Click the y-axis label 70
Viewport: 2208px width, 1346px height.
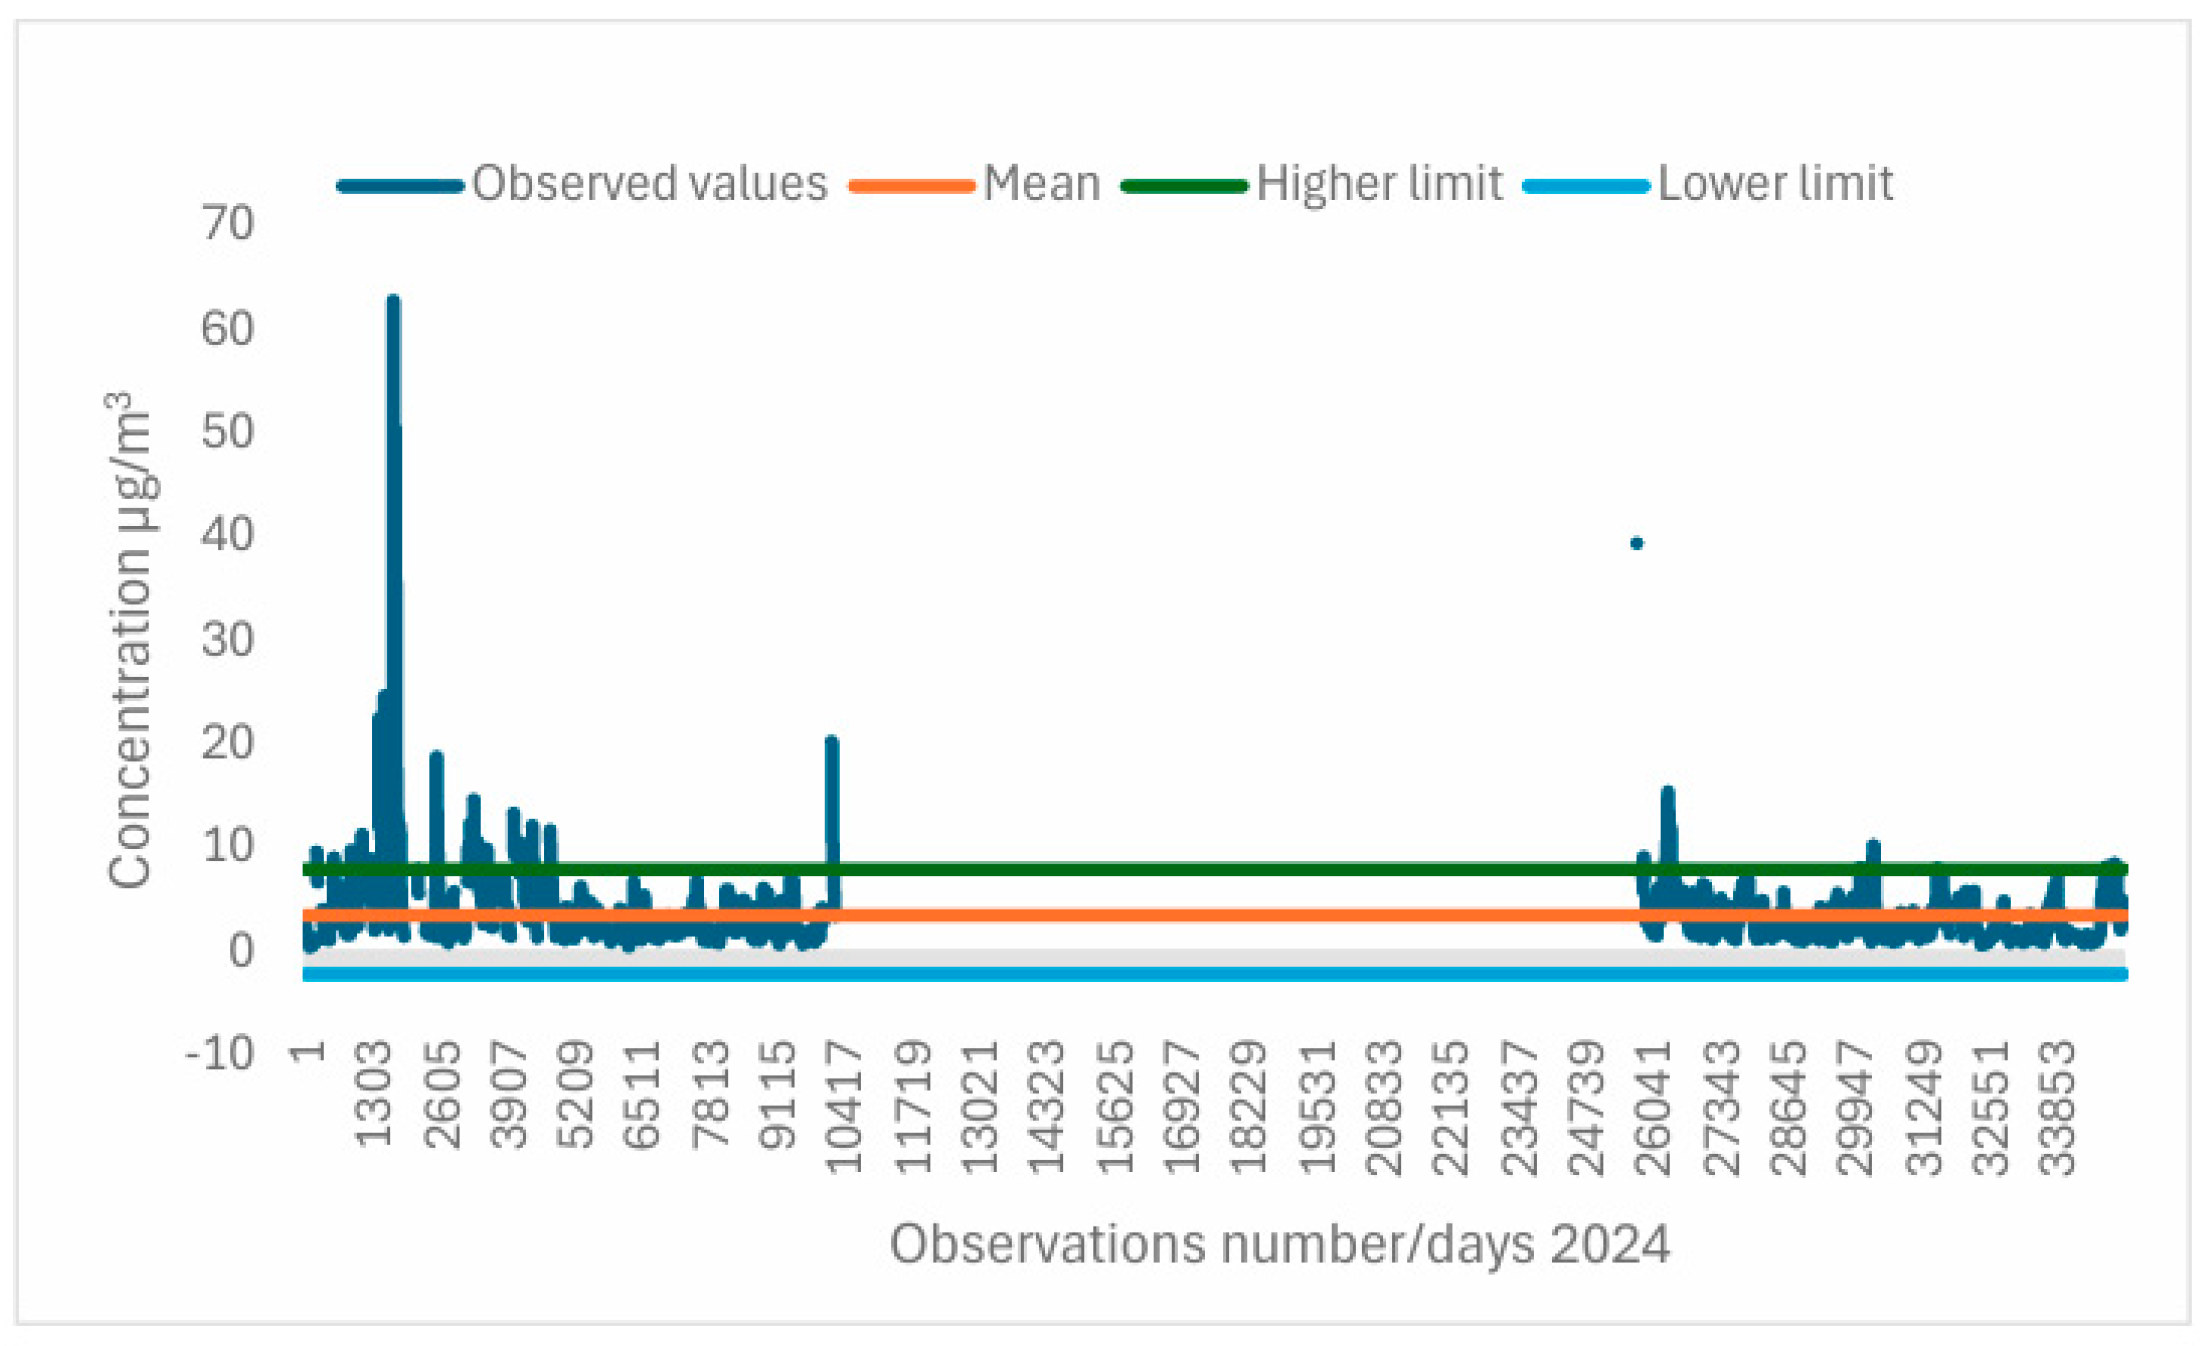(228, 223)
